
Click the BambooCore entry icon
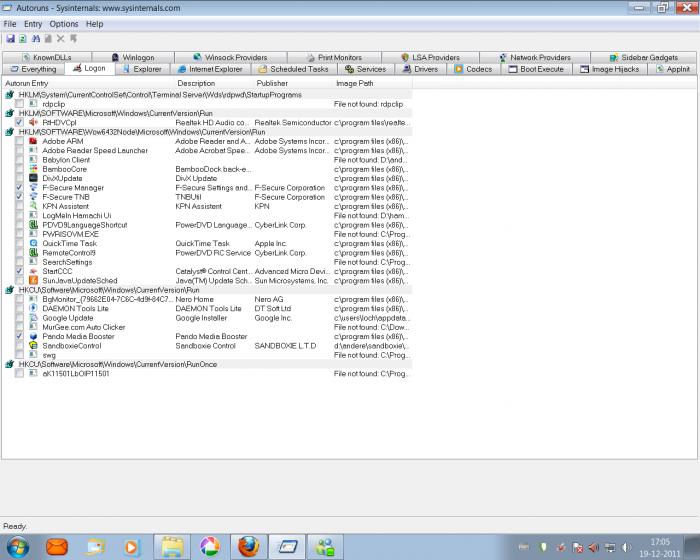tap(33, 169)
